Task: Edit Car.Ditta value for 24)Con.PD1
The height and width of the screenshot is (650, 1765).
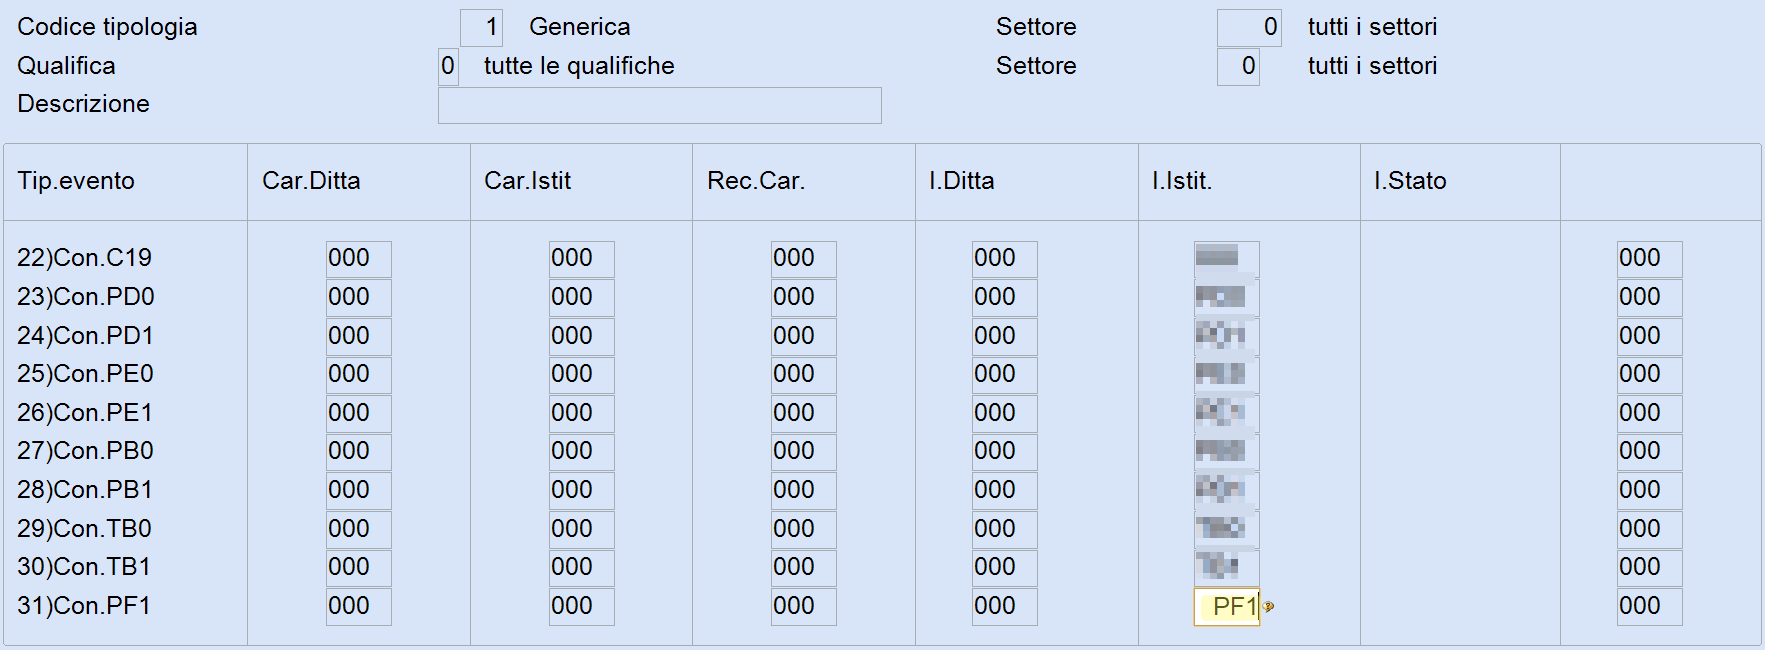Action: coord(359,336)
